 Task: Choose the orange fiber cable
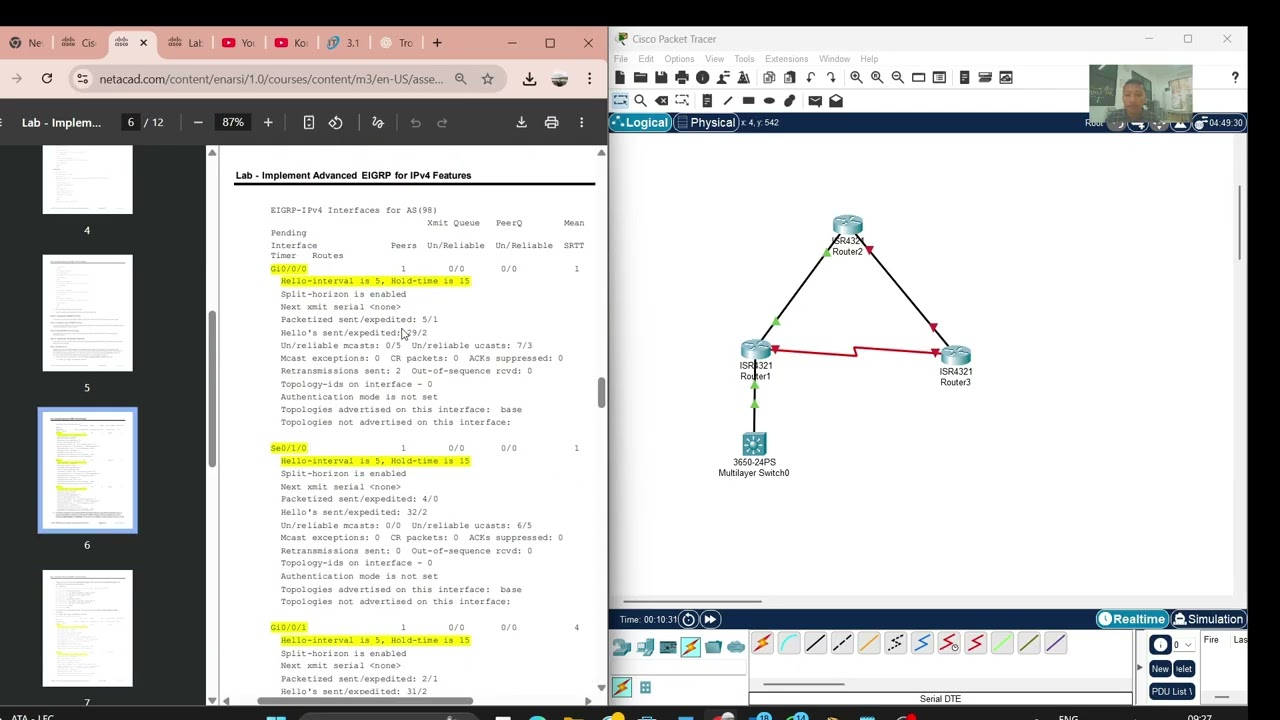(868, 644)
